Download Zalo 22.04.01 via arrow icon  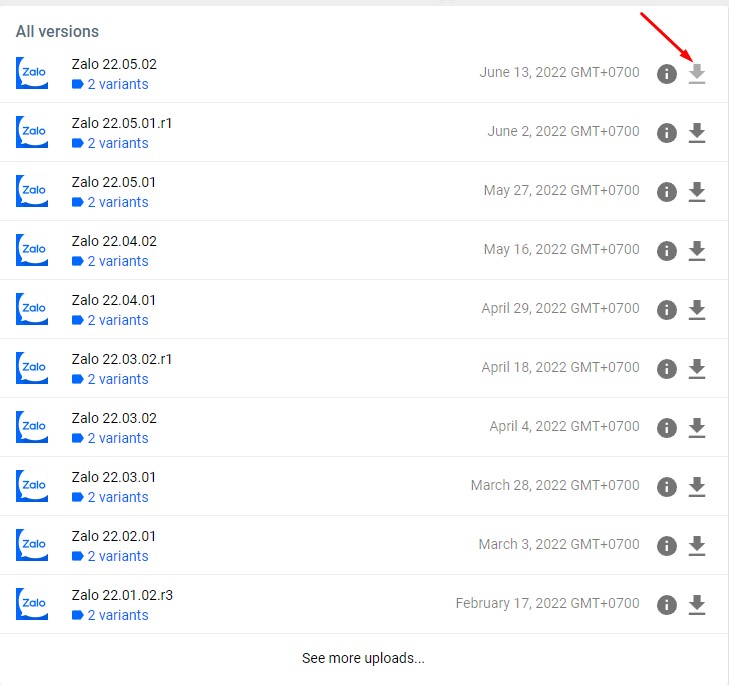pyautogui.click(x=697, y=310)
